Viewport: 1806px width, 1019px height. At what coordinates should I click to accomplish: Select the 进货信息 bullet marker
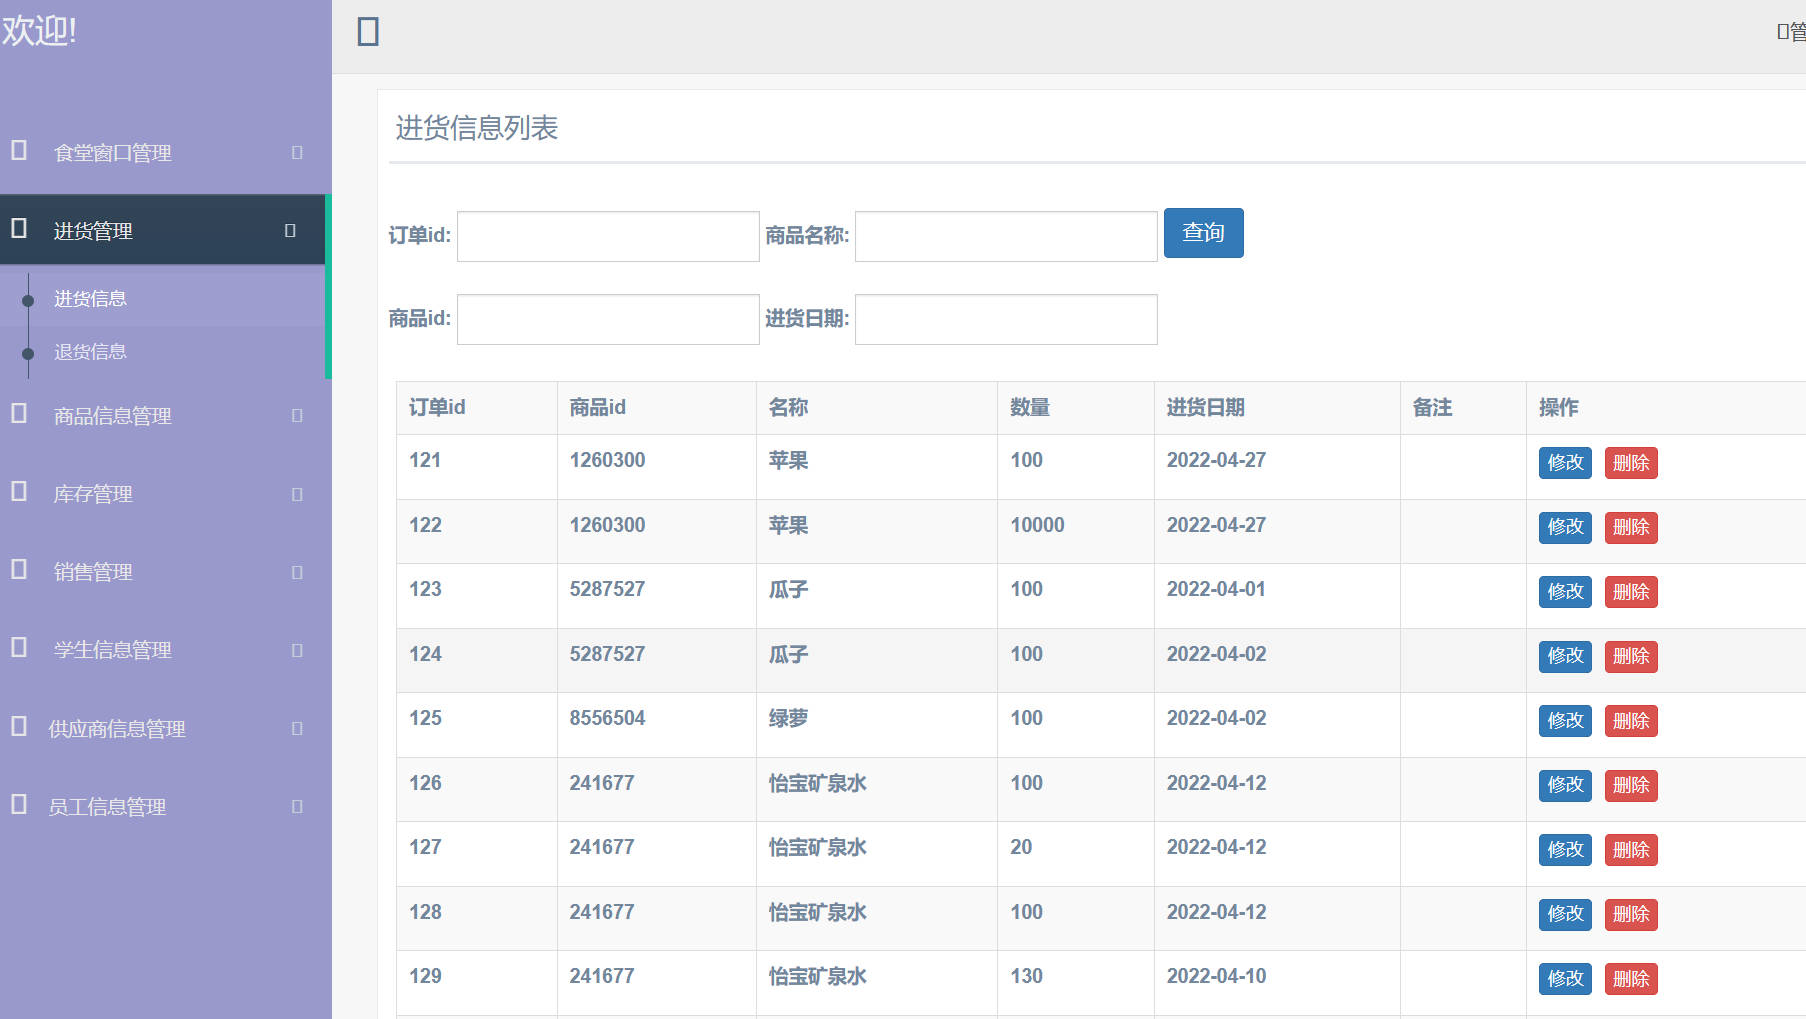click(28, 297)
